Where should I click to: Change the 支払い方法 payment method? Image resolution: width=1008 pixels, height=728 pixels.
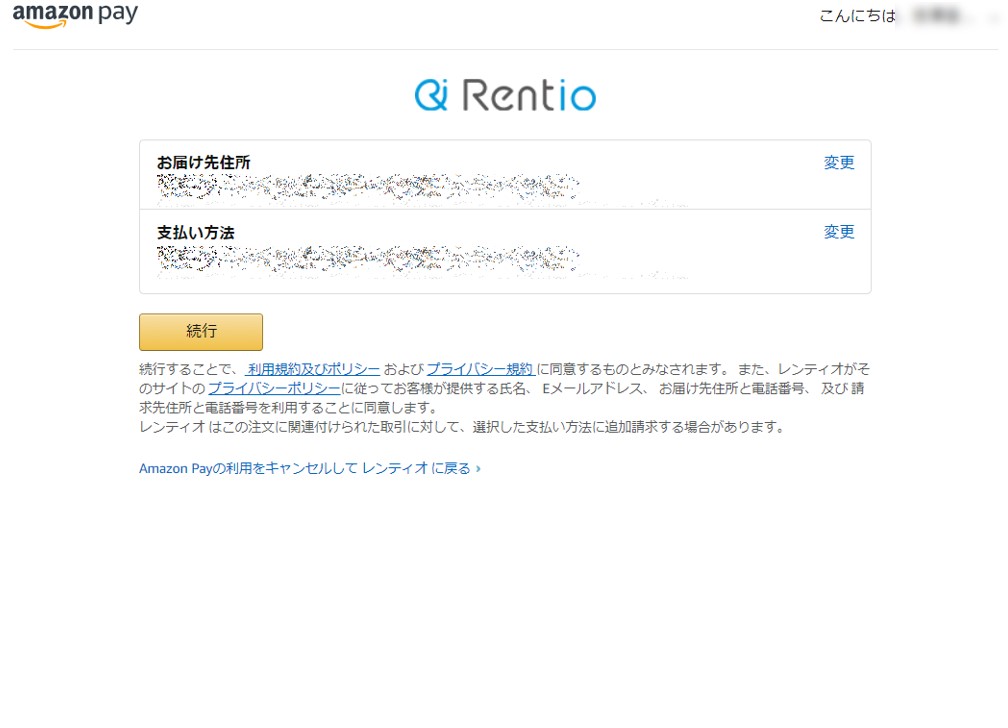(839, 232)
